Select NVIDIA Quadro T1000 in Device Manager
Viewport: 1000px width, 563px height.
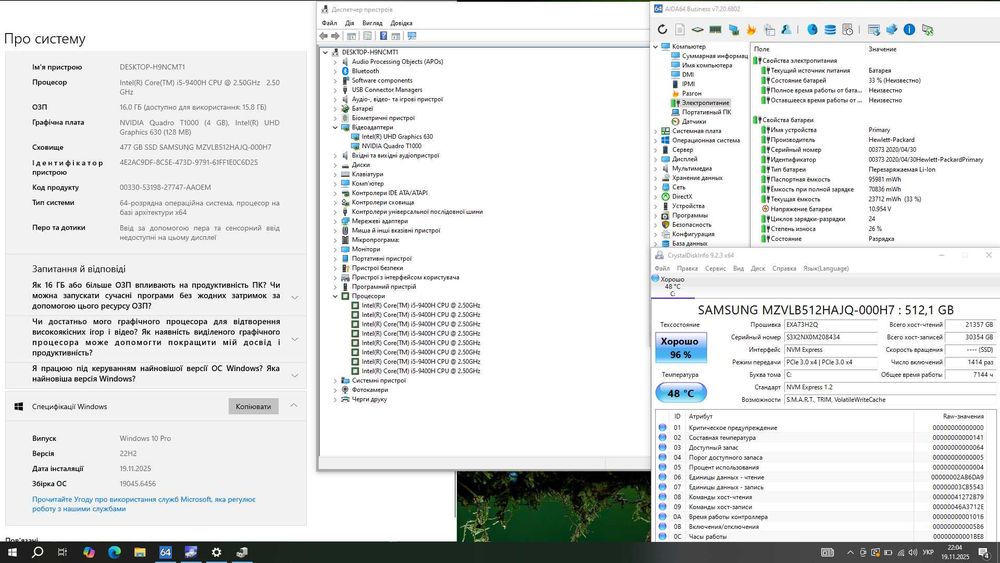click(391, 146)
